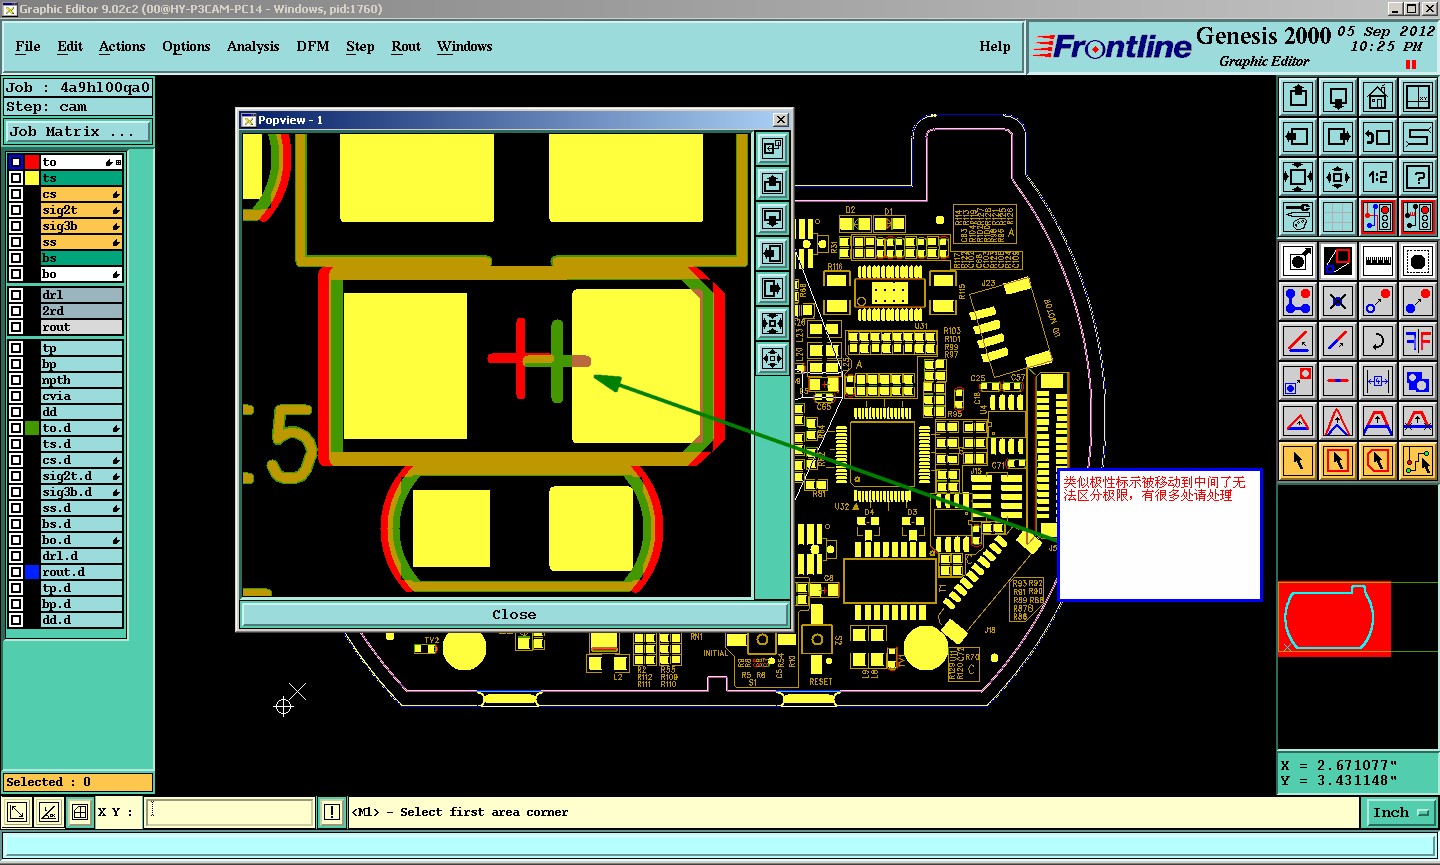The image size is (1440, 865).
Task: Click the pan right icon in Popview sidebar
Action: coord(772,289)
